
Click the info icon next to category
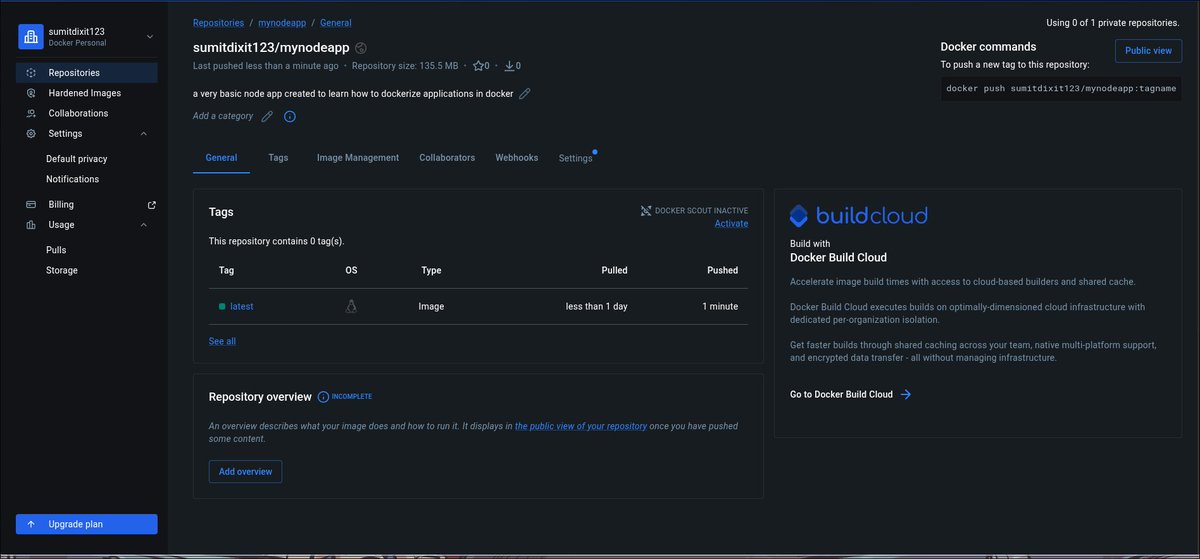290,116
